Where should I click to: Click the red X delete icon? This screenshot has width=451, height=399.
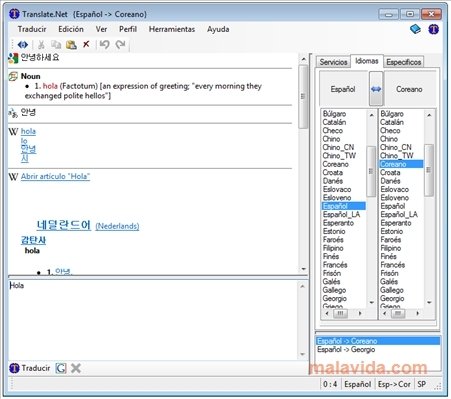pos(86,44)
